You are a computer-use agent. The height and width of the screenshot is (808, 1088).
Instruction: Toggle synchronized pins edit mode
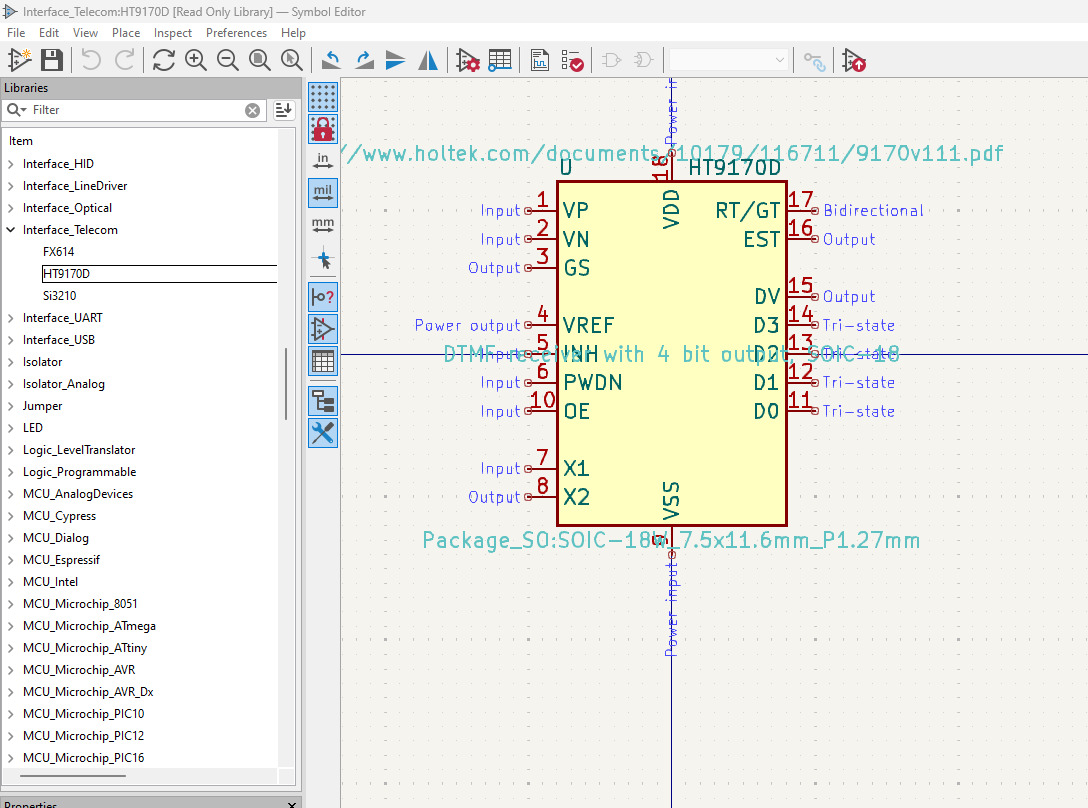pos(815,60)
